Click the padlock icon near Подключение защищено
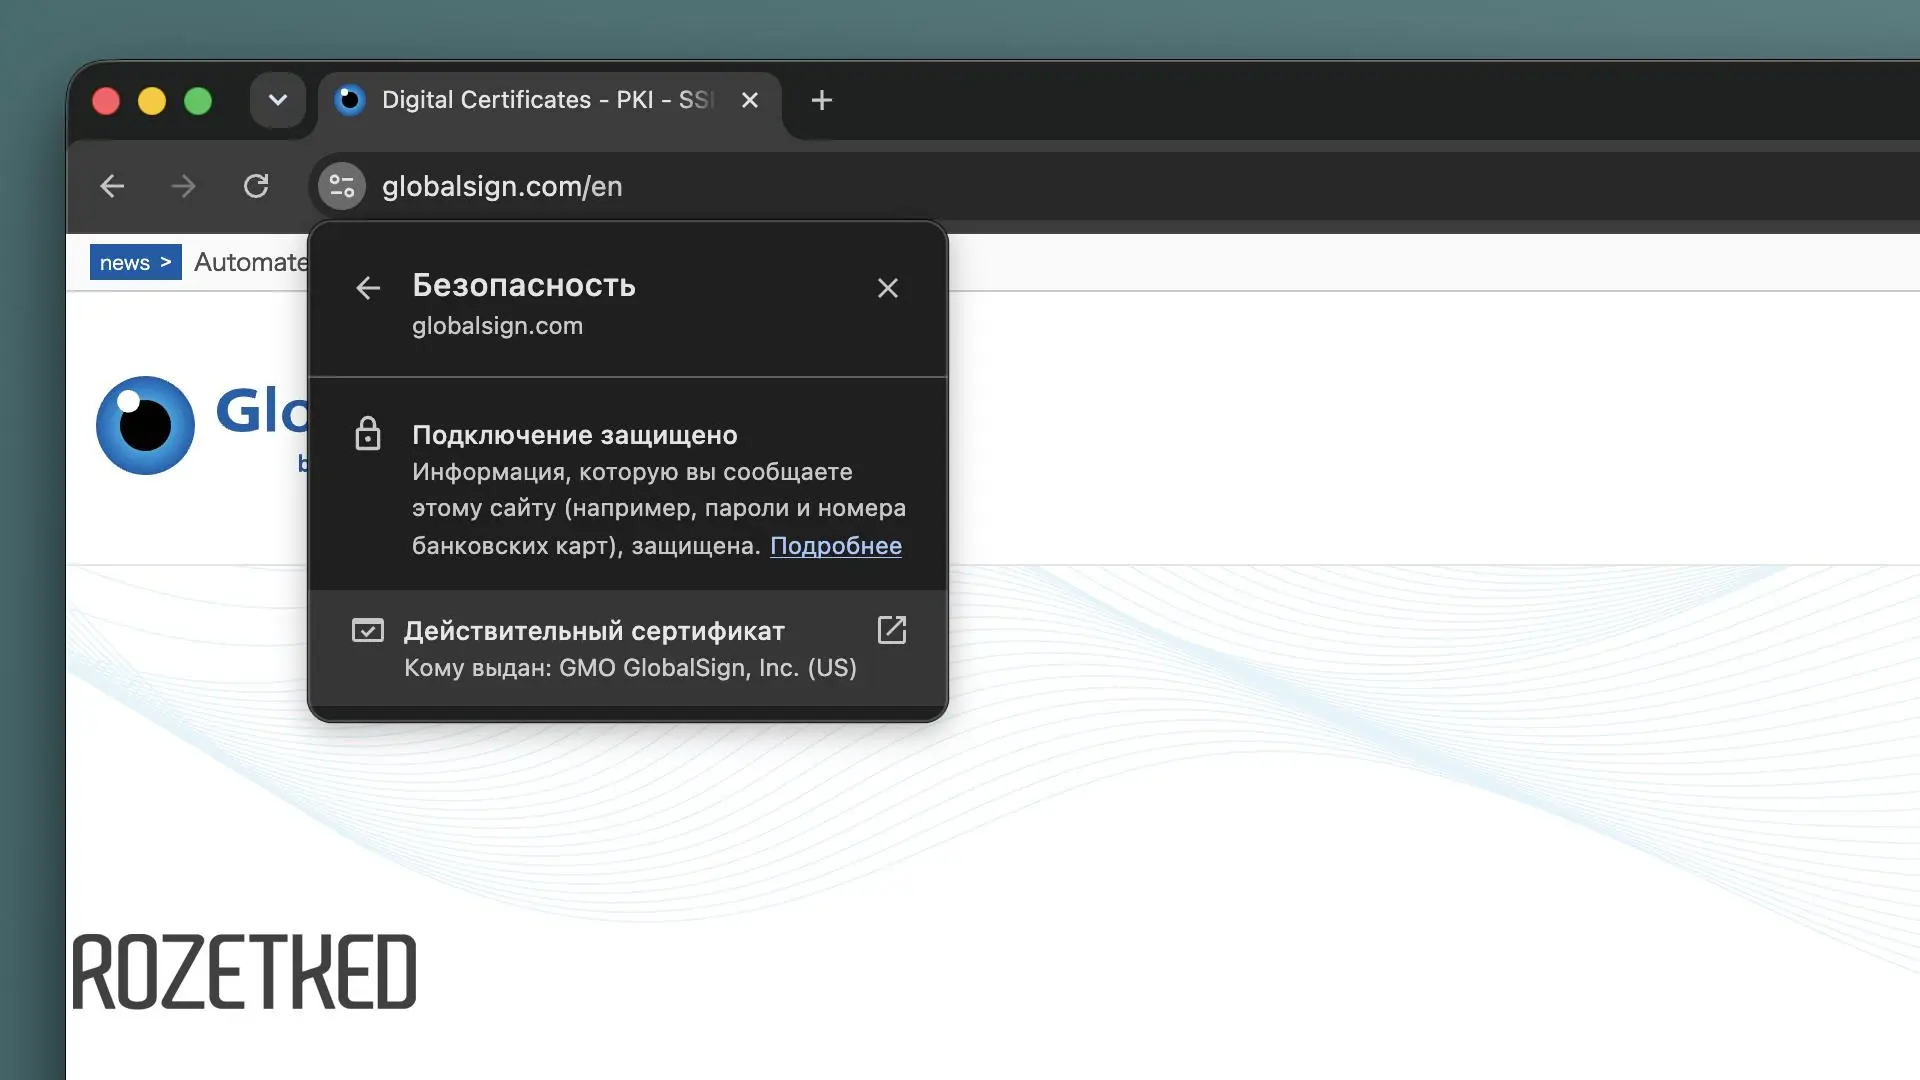The height and width of the screenshot is (1080, 1920). (368, 434)
